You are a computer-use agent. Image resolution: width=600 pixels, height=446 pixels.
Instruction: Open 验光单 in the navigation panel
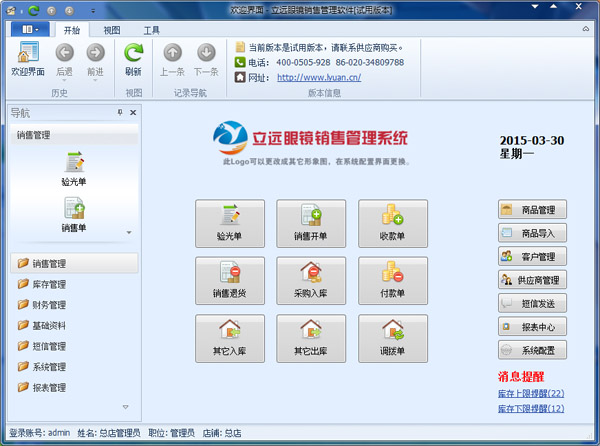point(74,169)
